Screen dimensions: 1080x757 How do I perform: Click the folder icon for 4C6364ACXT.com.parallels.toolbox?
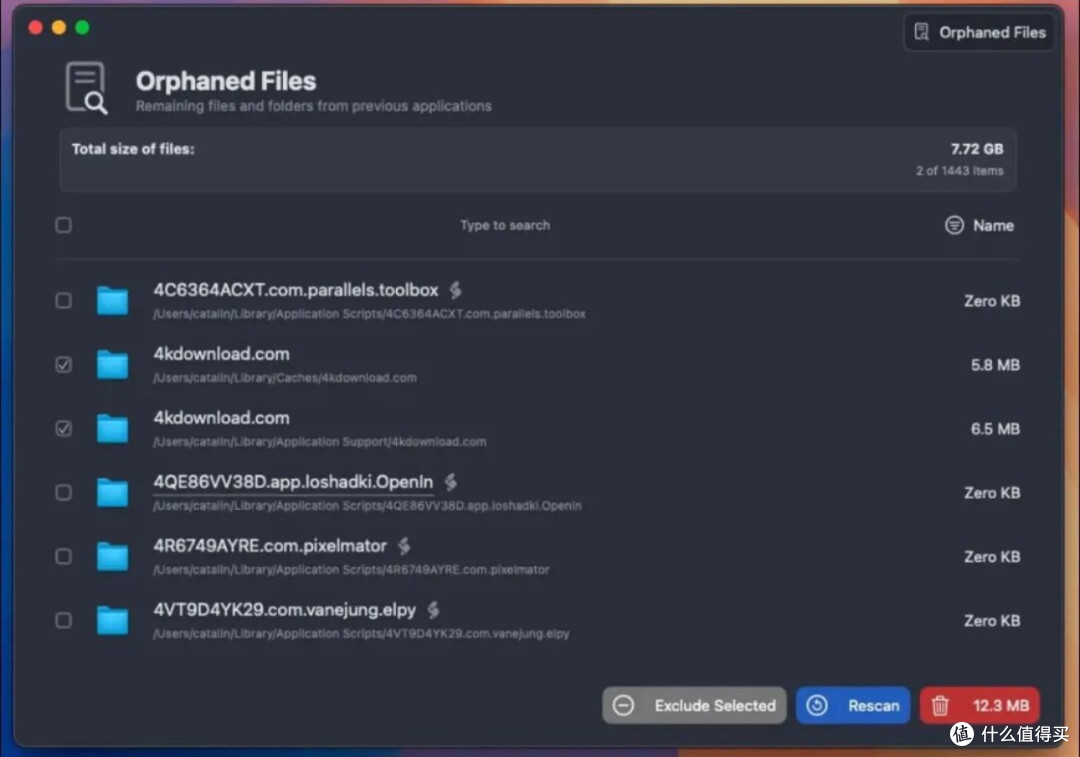tap(112, 300)
